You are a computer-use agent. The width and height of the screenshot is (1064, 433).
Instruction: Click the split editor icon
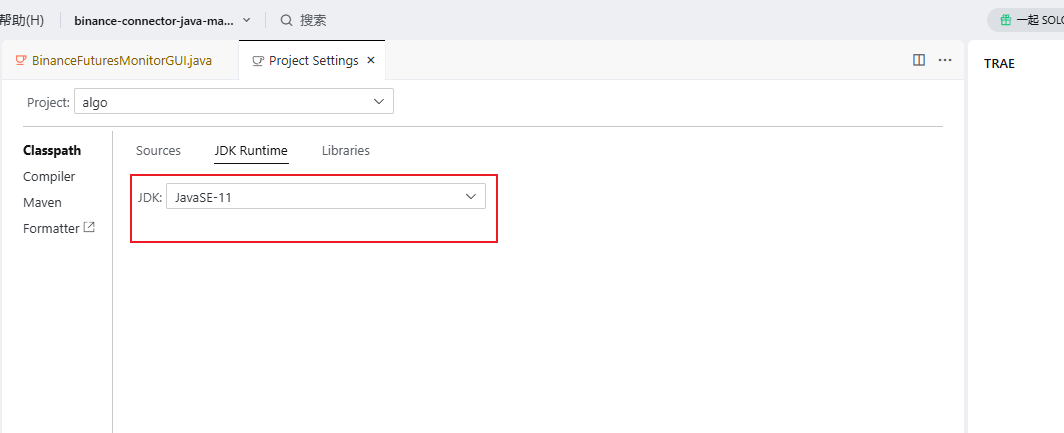(x=919, y=60)
